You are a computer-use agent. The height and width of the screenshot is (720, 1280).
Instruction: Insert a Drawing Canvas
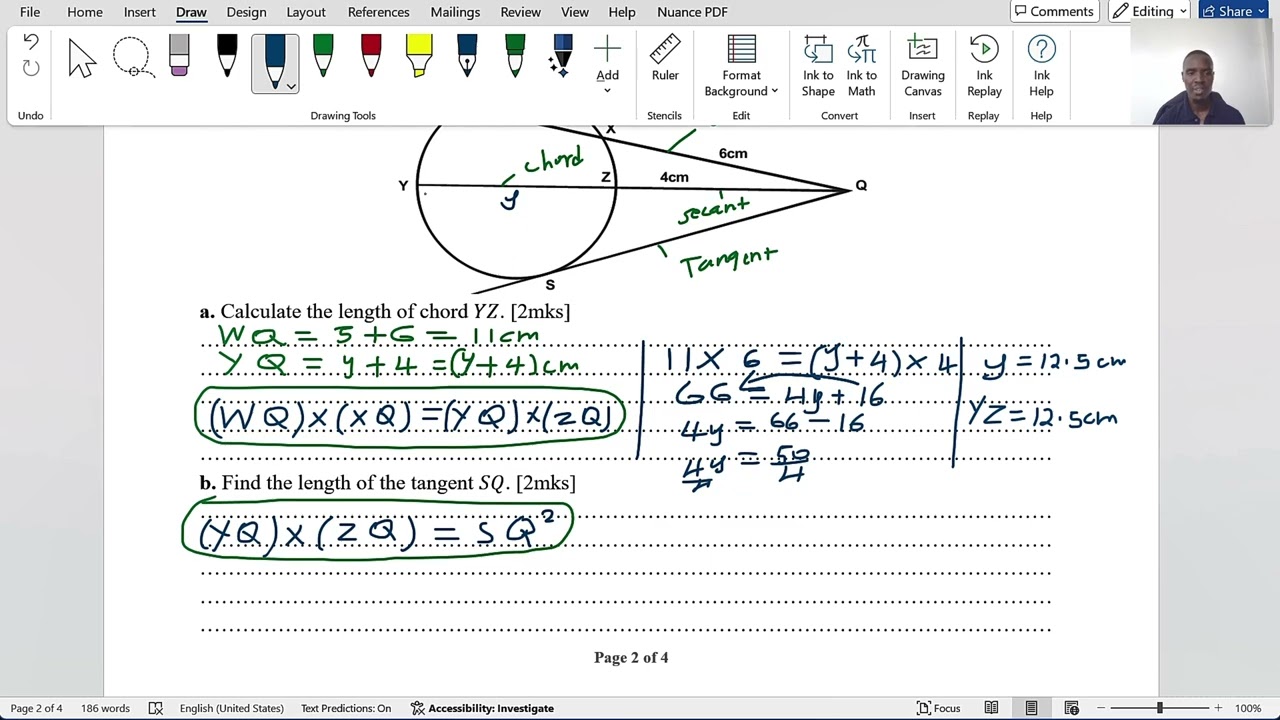[x=922, y=66]
